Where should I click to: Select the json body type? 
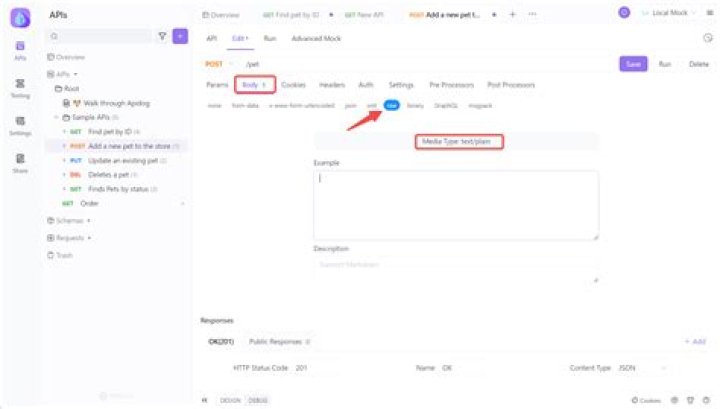(x=350, y=104)
